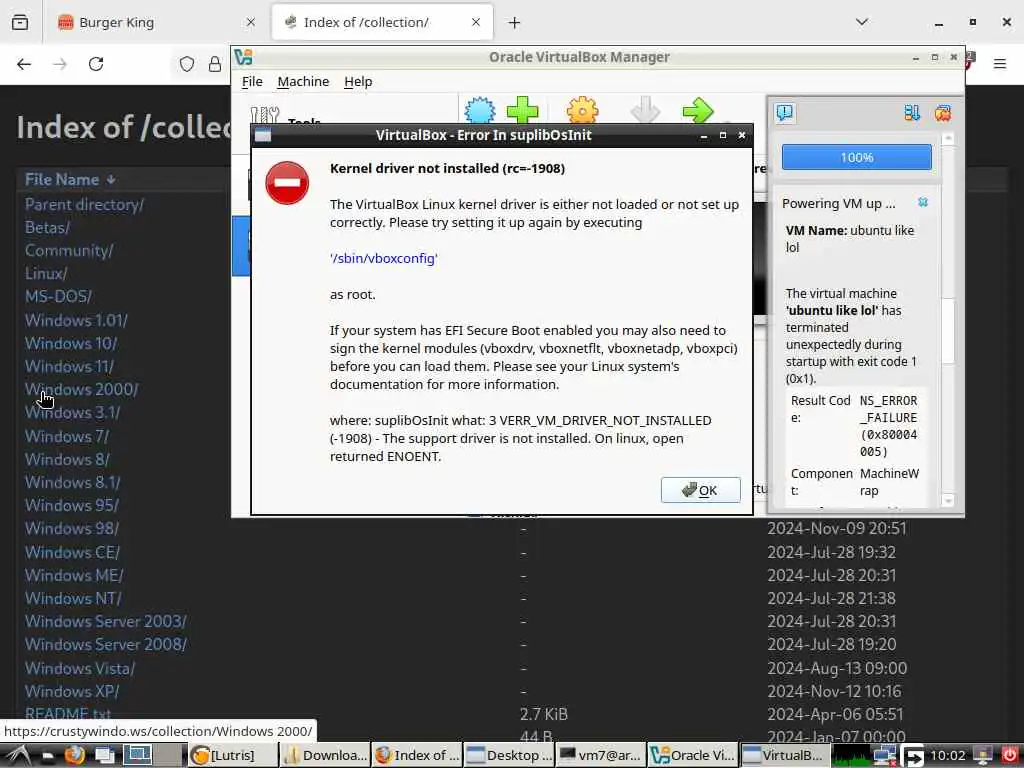Sort by File Name column arrow
This screenshot has height=768, width=1024.
click(x=111, y=180)
